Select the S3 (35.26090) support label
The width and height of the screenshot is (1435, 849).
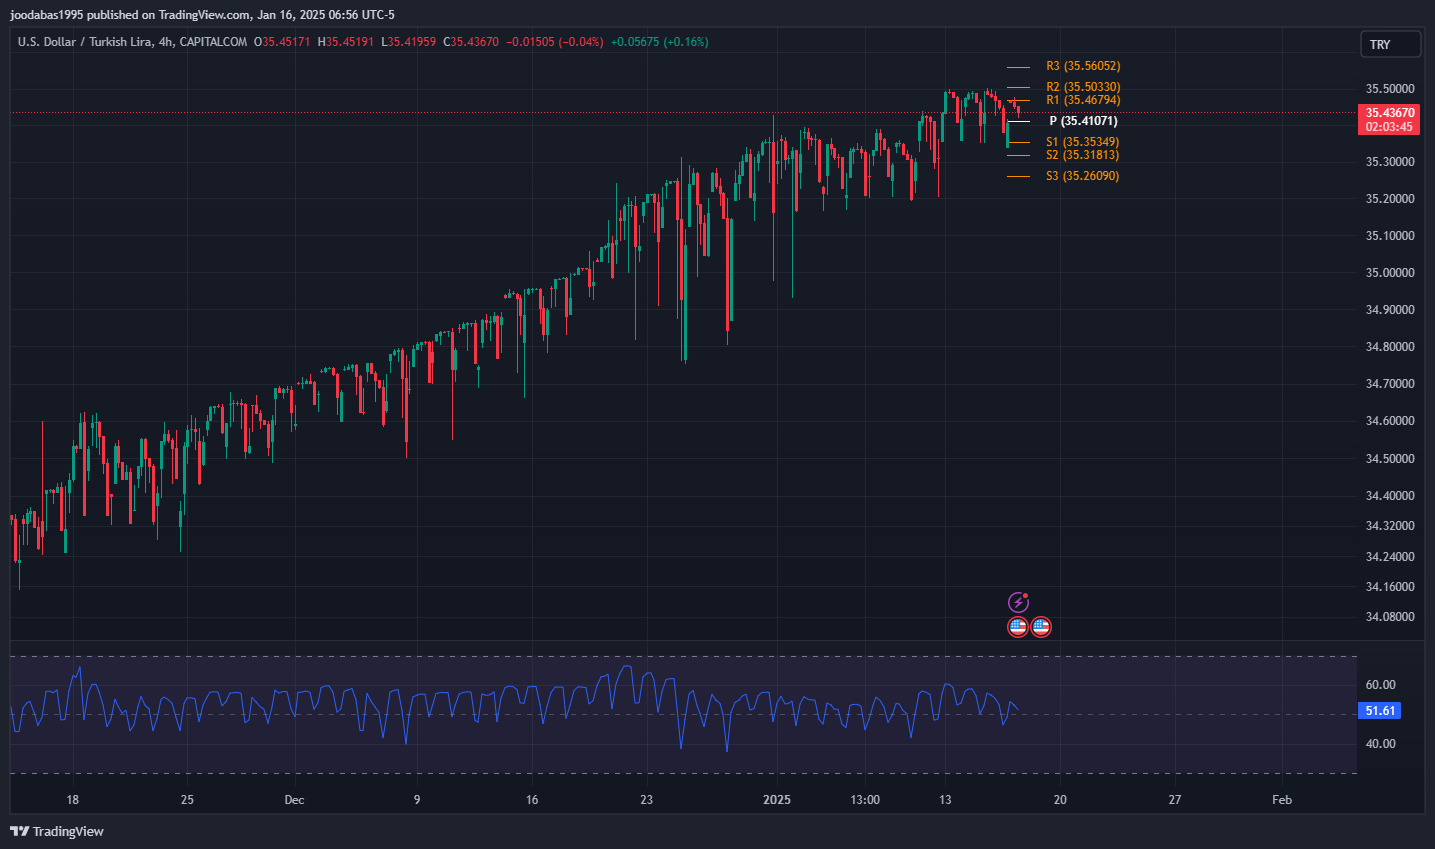pyautogui.click(x=1082, y=176)
